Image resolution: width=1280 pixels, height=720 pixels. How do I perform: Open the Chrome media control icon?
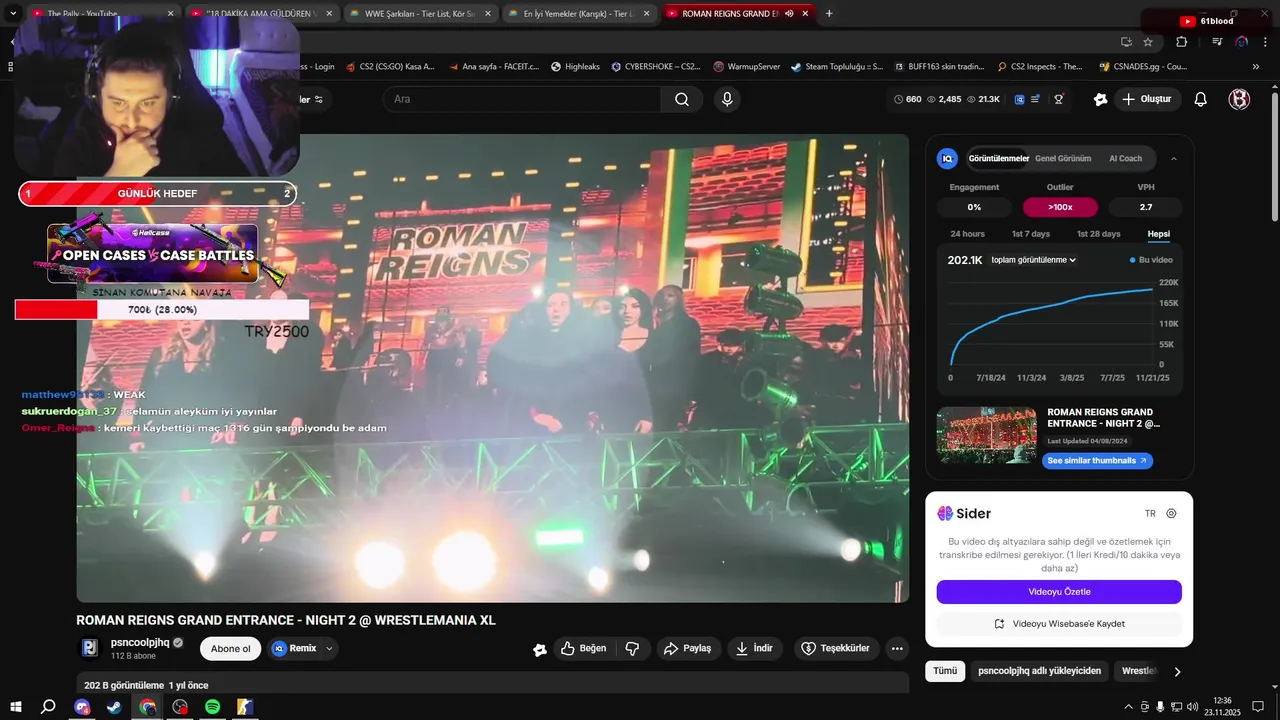coord(1217,42)
